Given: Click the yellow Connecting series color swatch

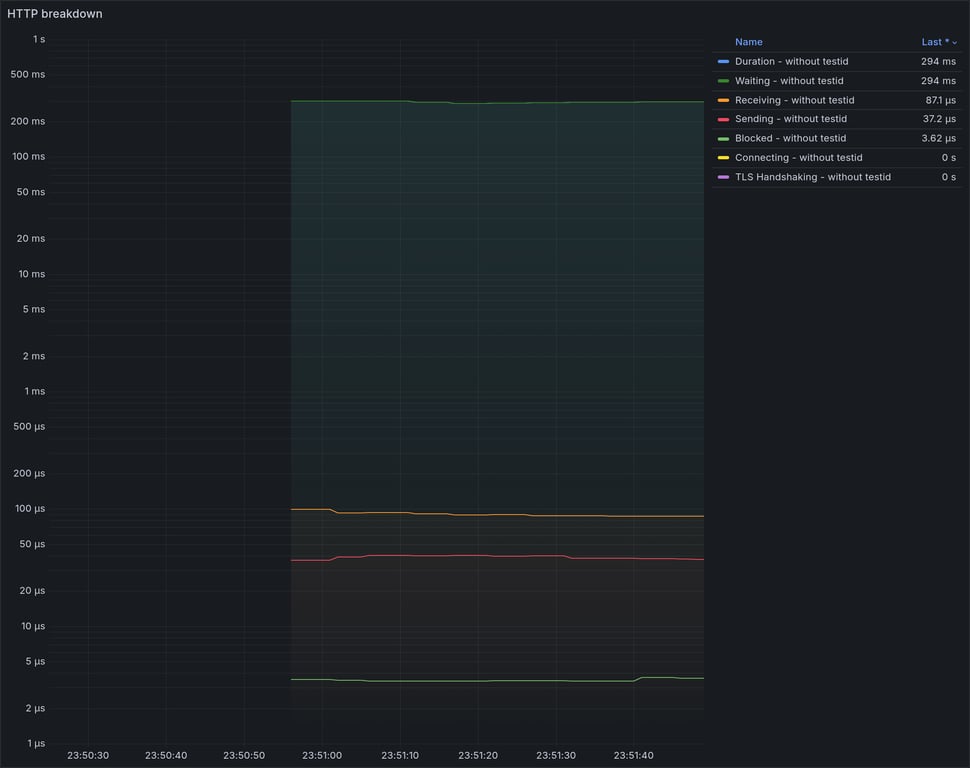Looking at the screenshot, I should click(x=723, y=157).
